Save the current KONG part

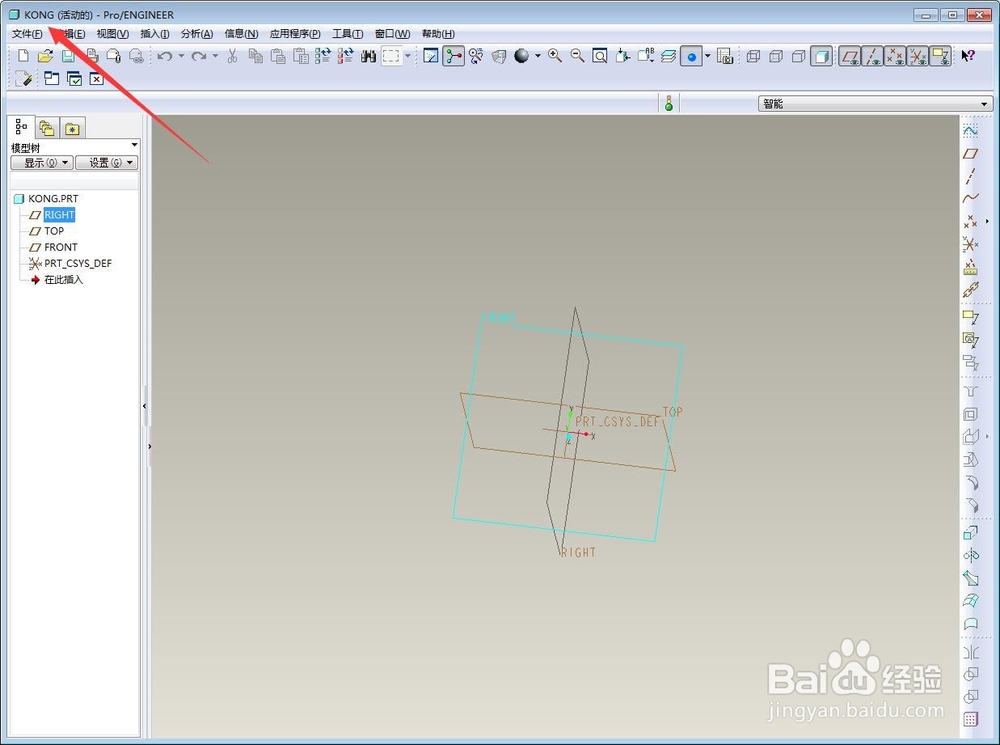click(x=68, y=56)
